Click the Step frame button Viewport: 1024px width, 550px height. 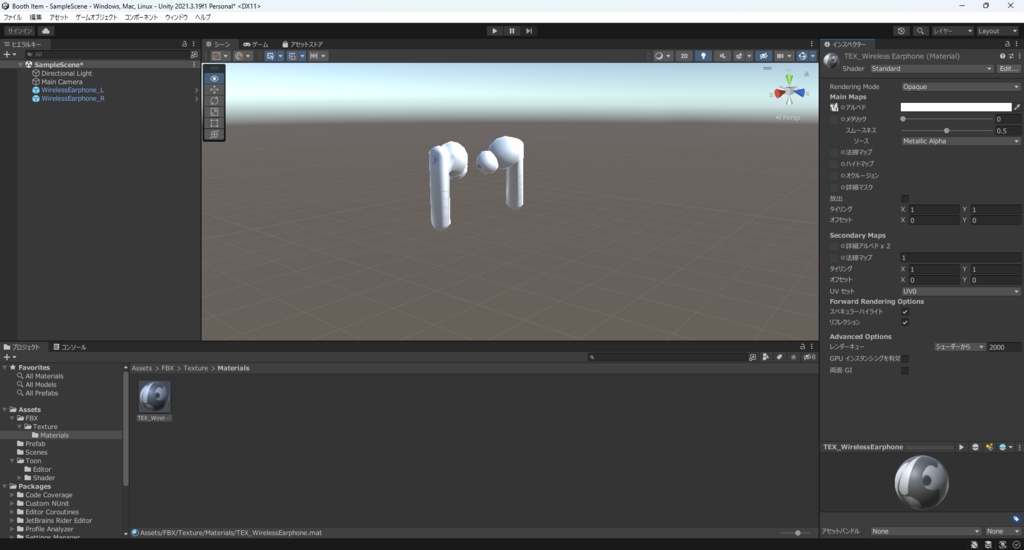529,31
